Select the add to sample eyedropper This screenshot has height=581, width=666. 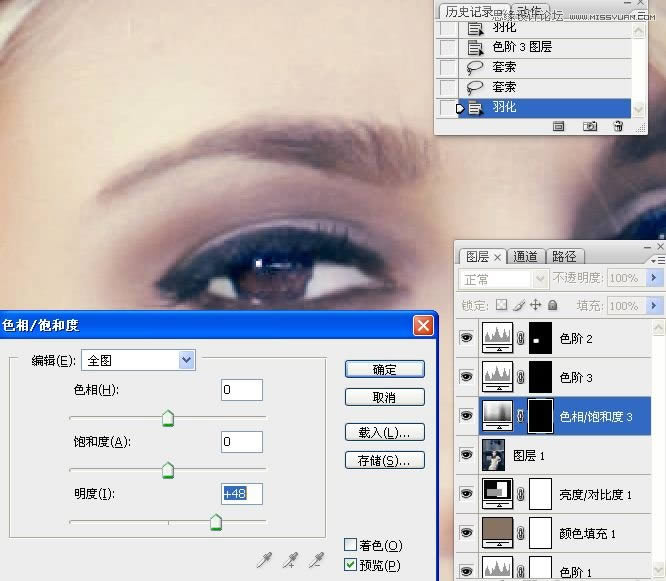[291, 561]
